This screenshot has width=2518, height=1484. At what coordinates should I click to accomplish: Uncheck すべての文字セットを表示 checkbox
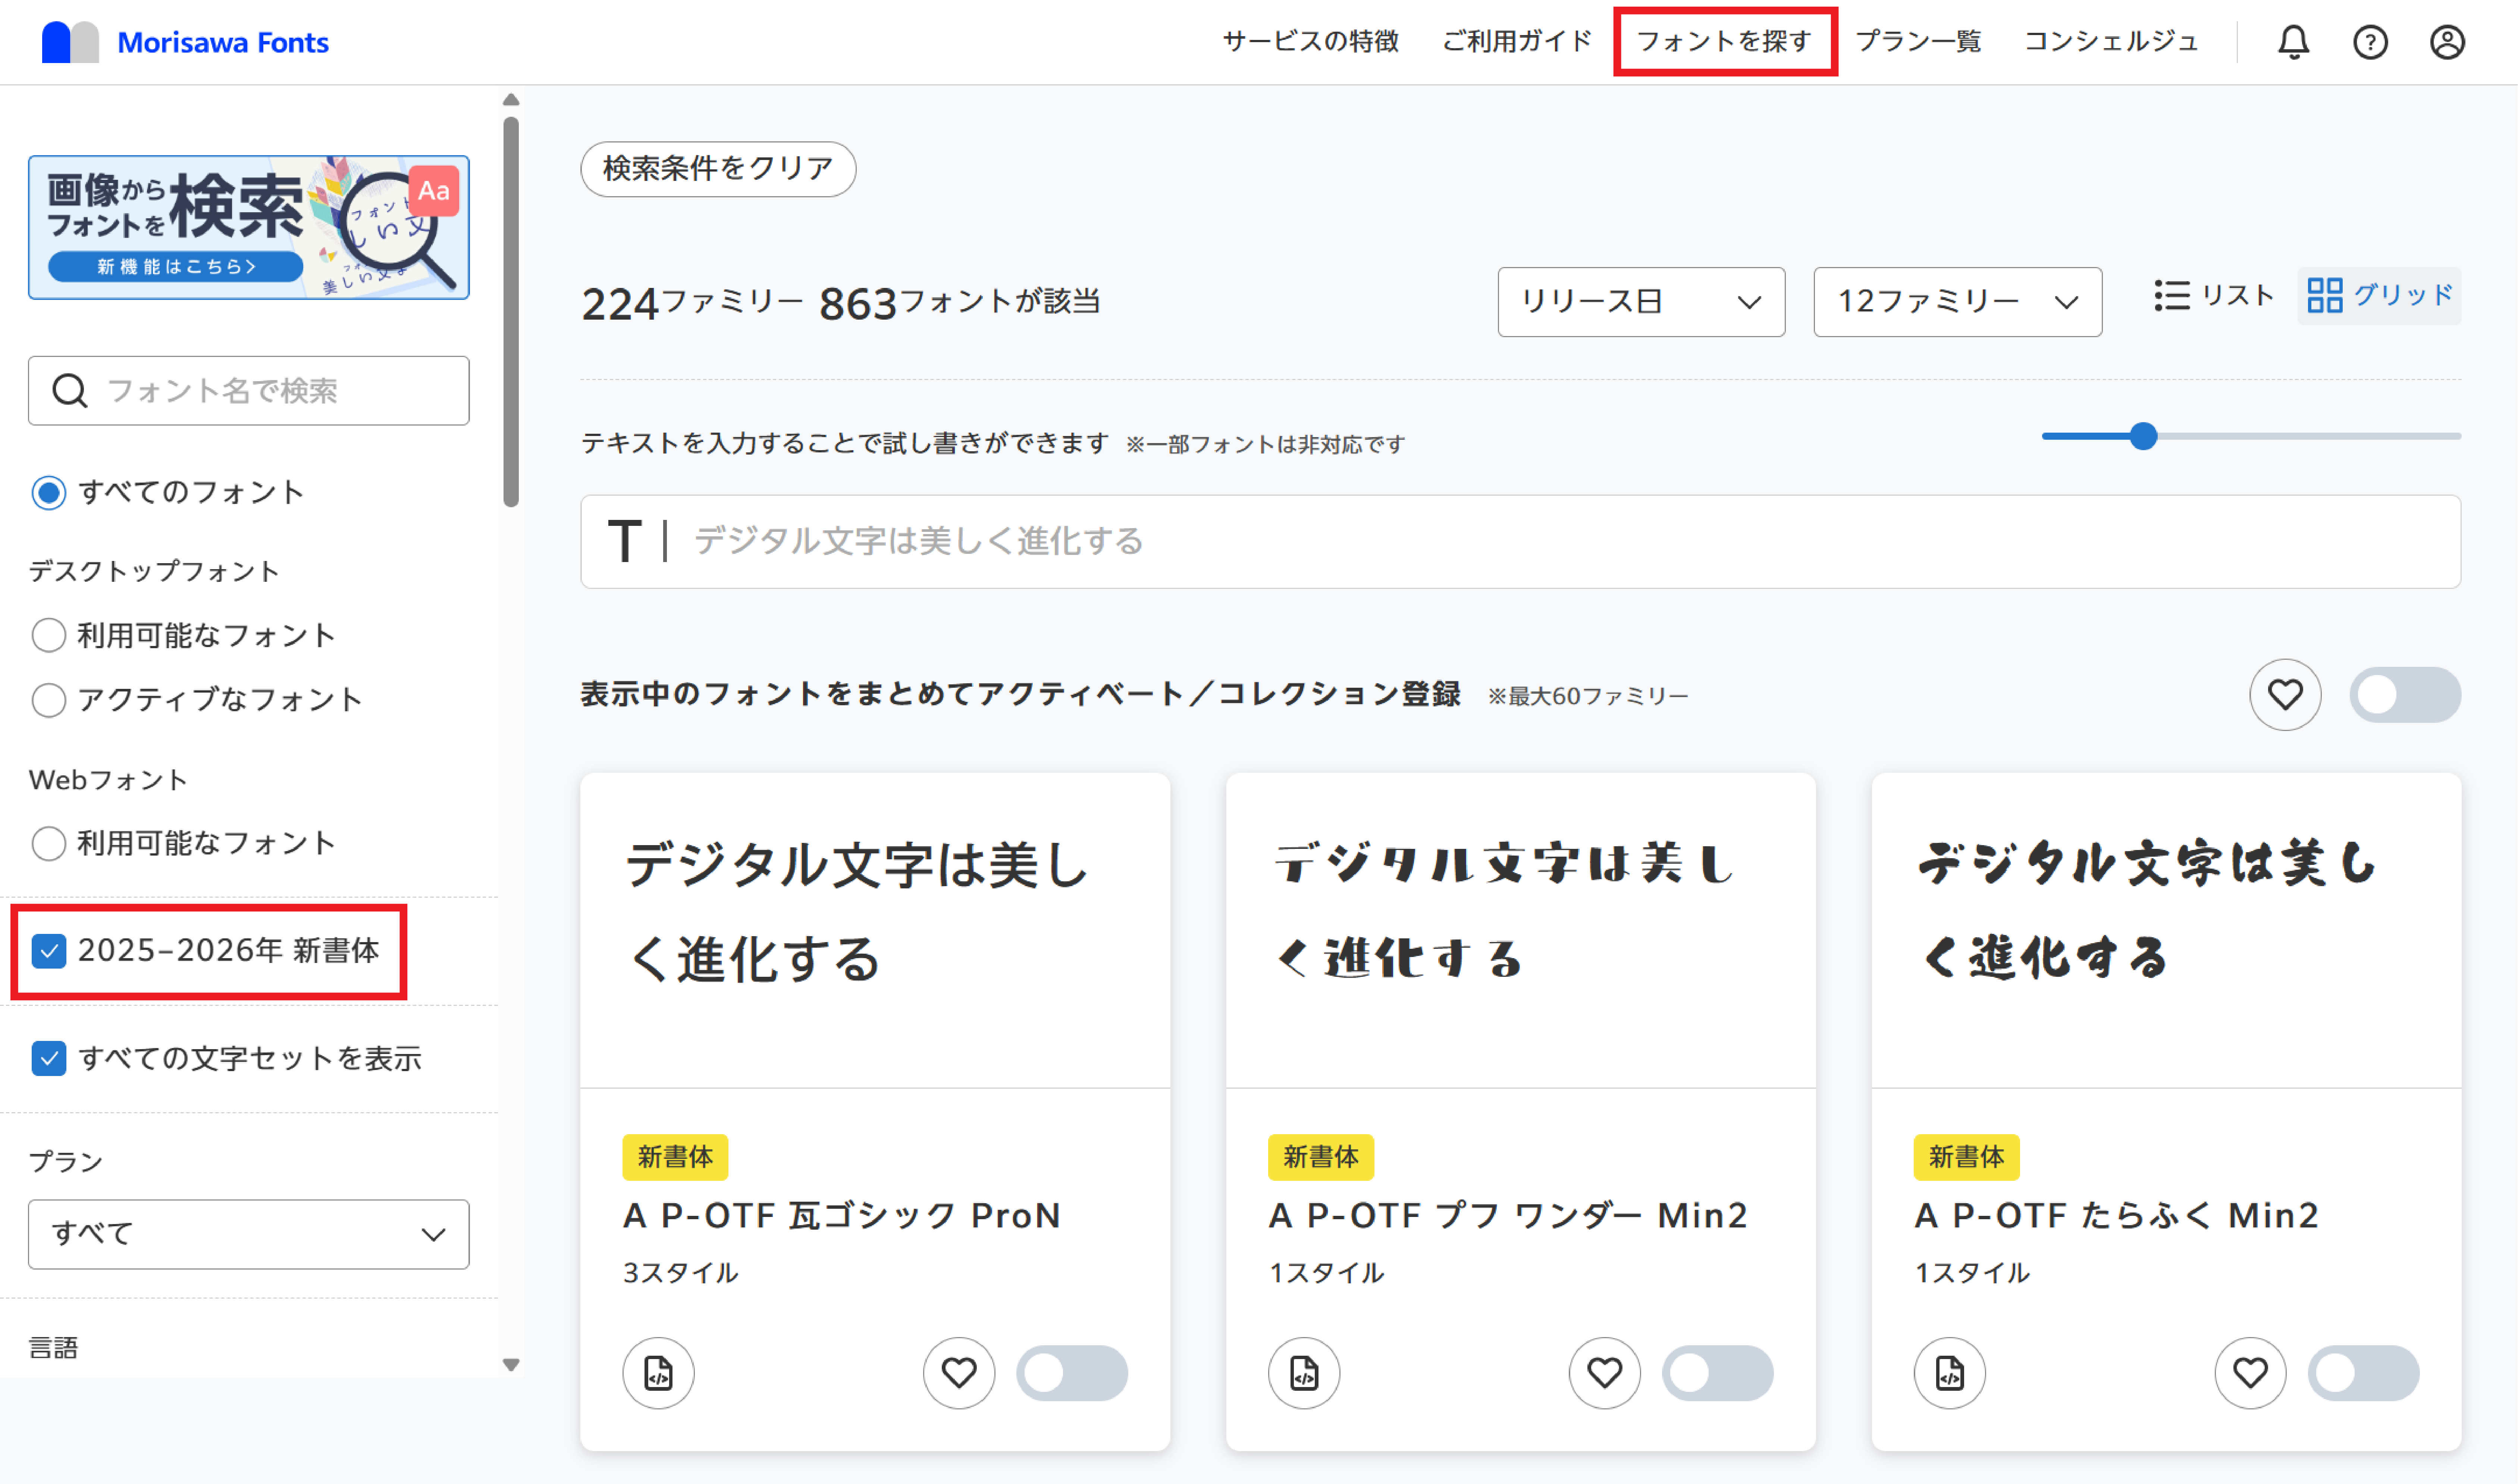pyautogui.click(x=49, y=1059)
